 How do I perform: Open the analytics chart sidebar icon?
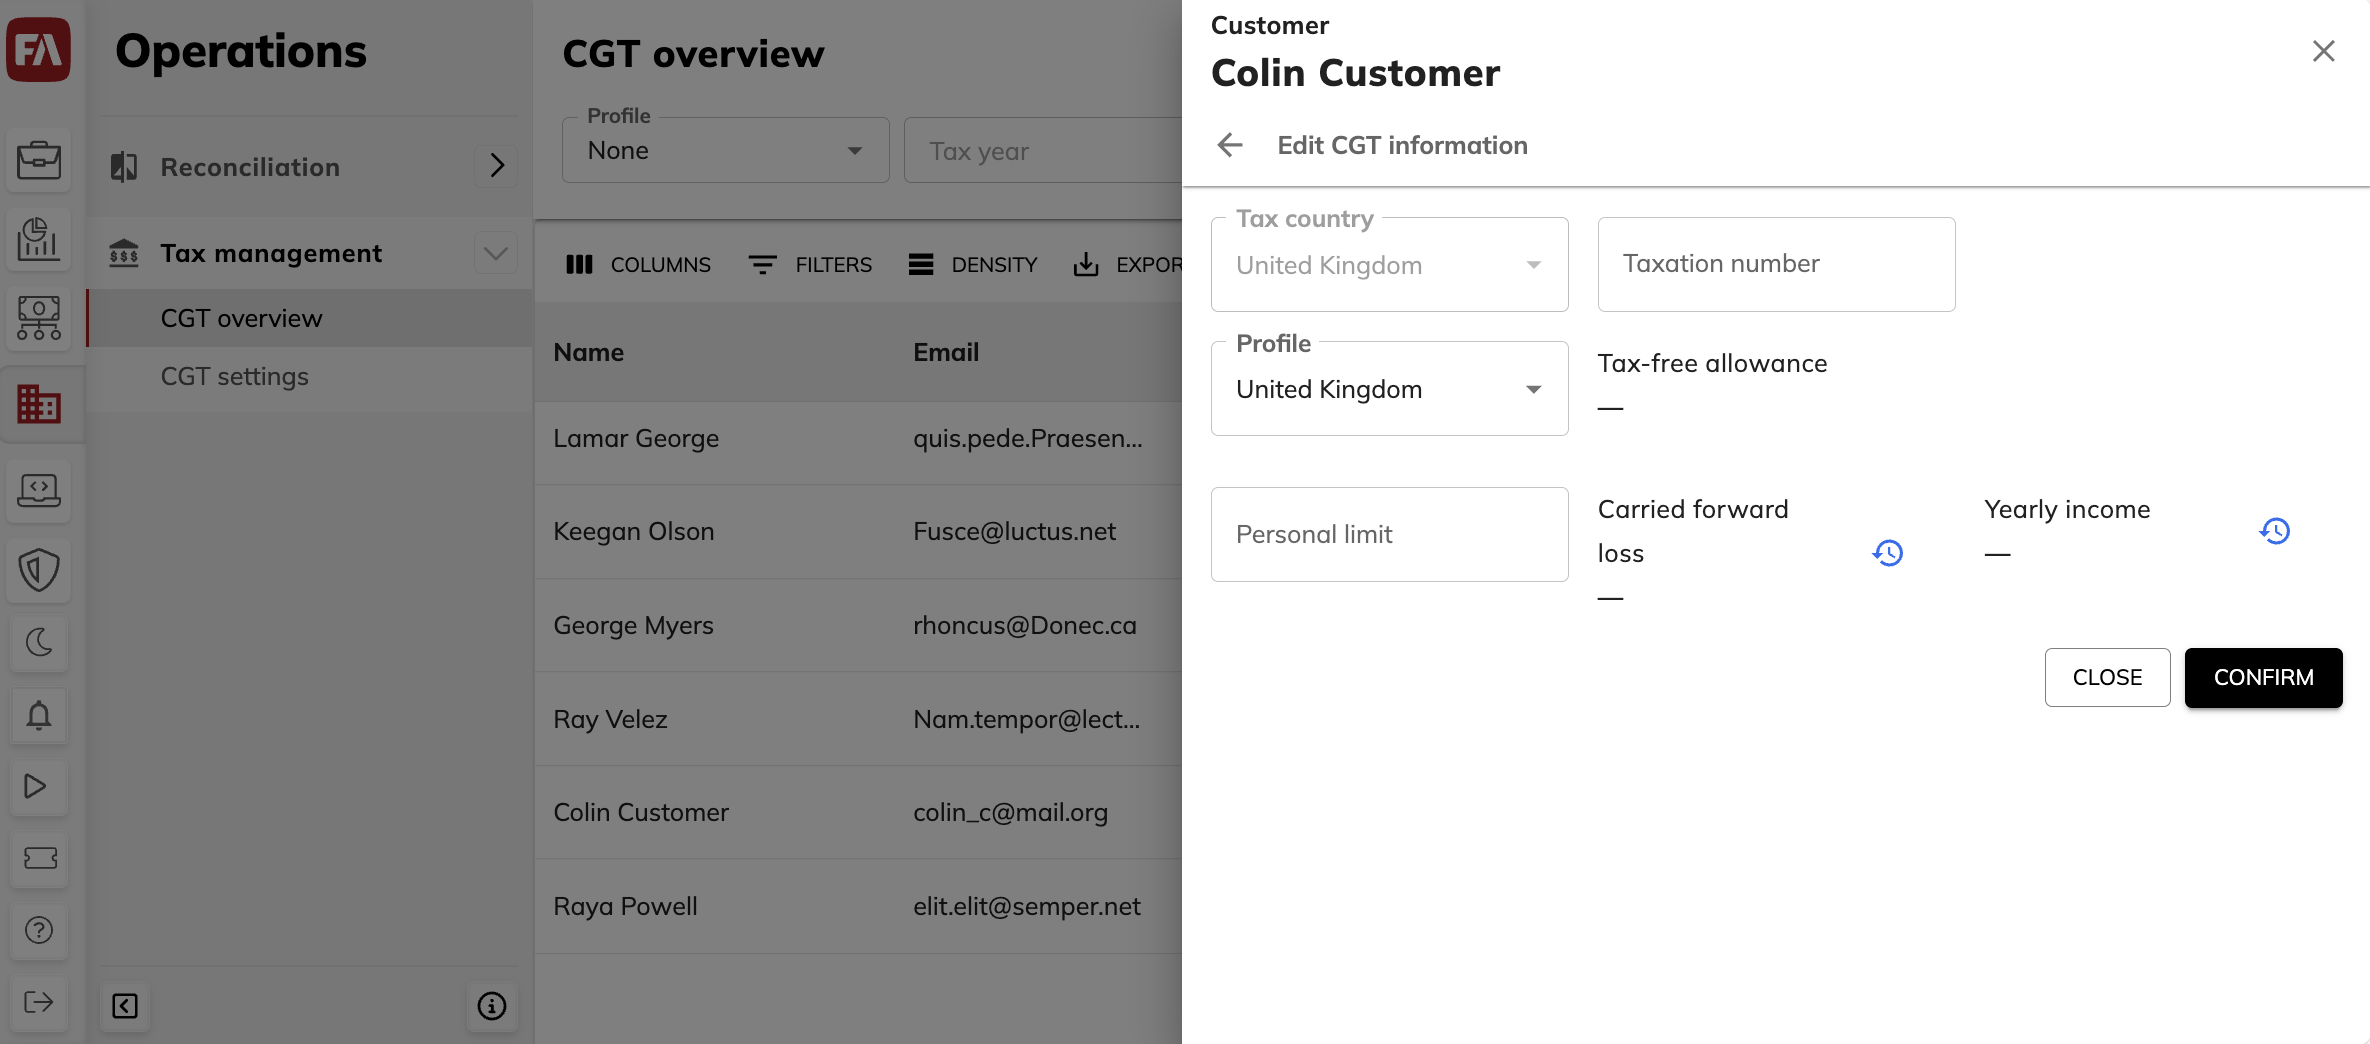[x=39, y=239]
